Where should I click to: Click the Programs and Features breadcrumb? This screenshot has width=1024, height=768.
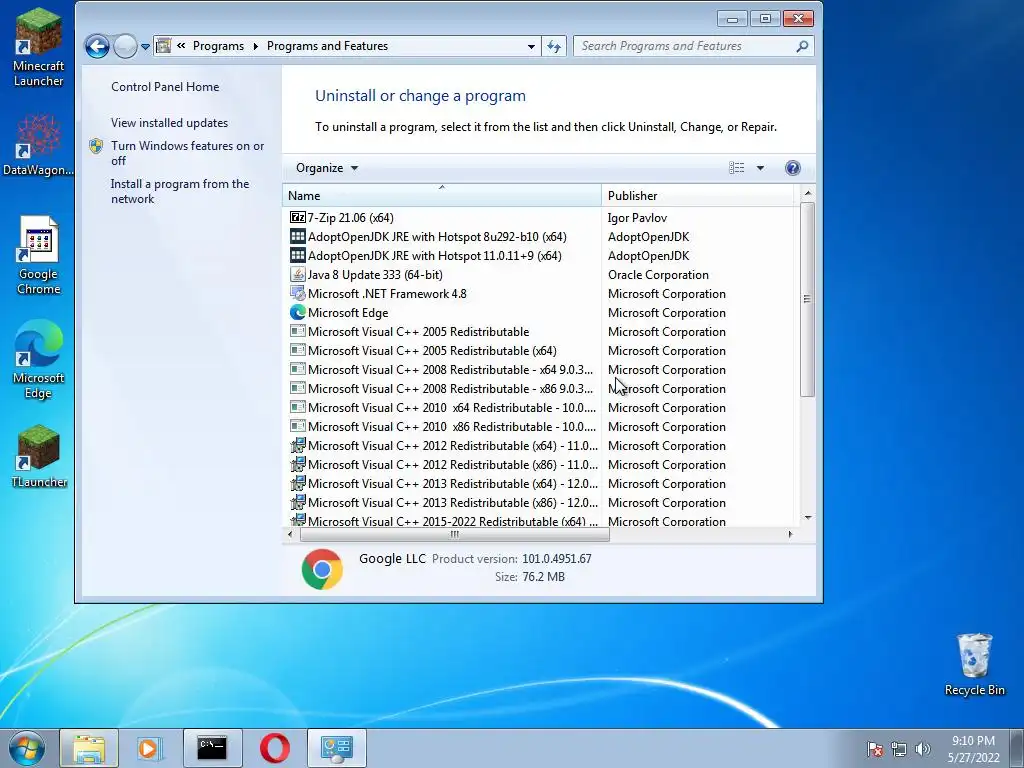pos(327,46)
